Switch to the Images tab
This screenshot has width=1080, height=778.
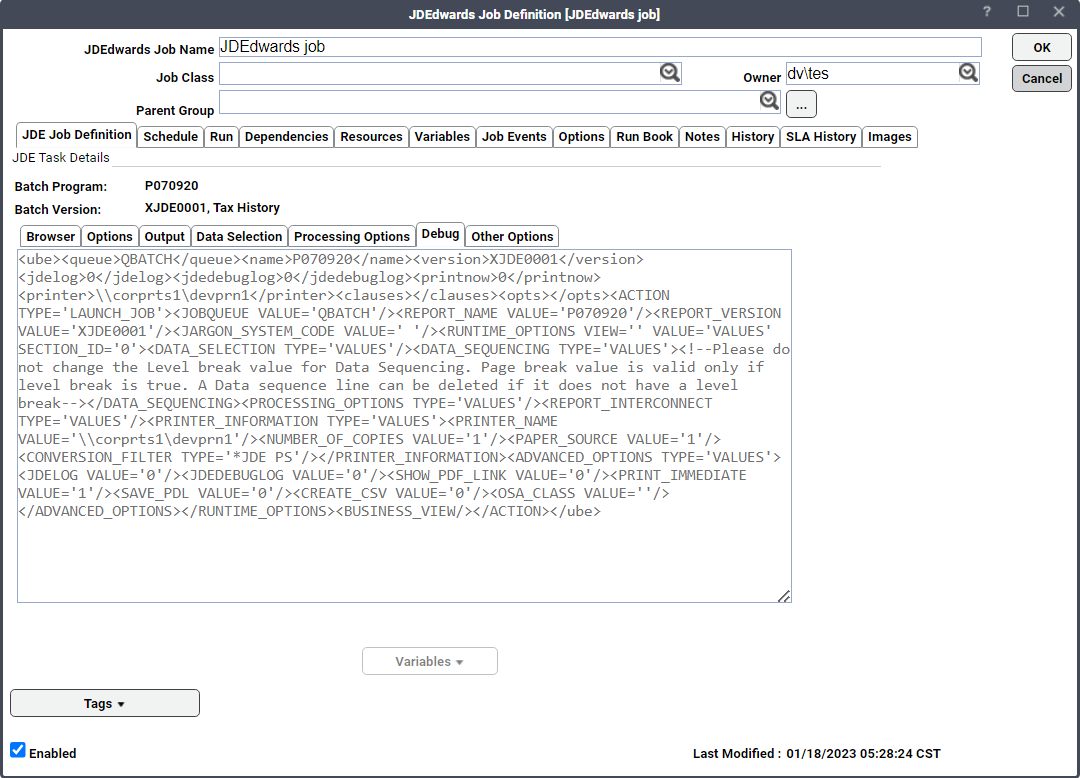pos(889,136)
